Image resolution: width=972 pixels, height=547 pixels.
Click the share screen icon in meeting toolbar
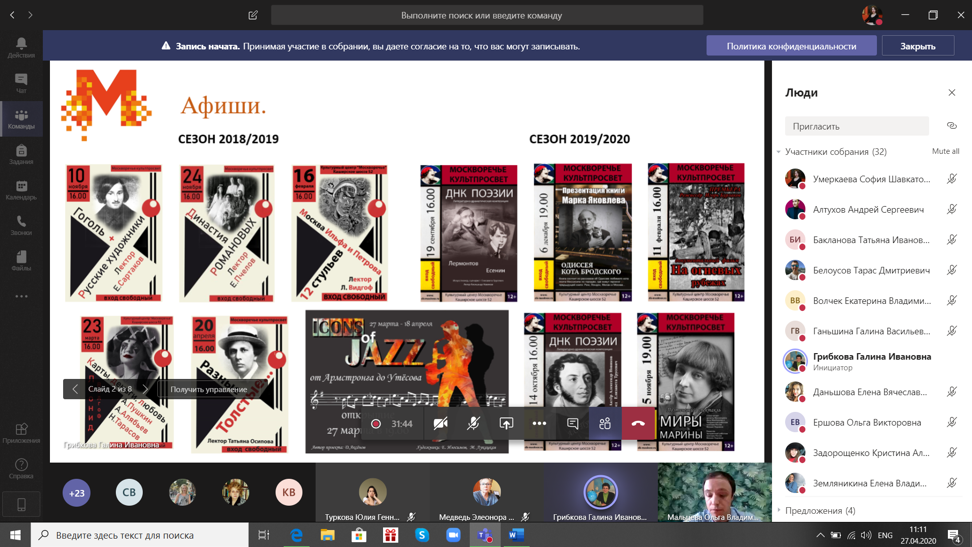506,424
